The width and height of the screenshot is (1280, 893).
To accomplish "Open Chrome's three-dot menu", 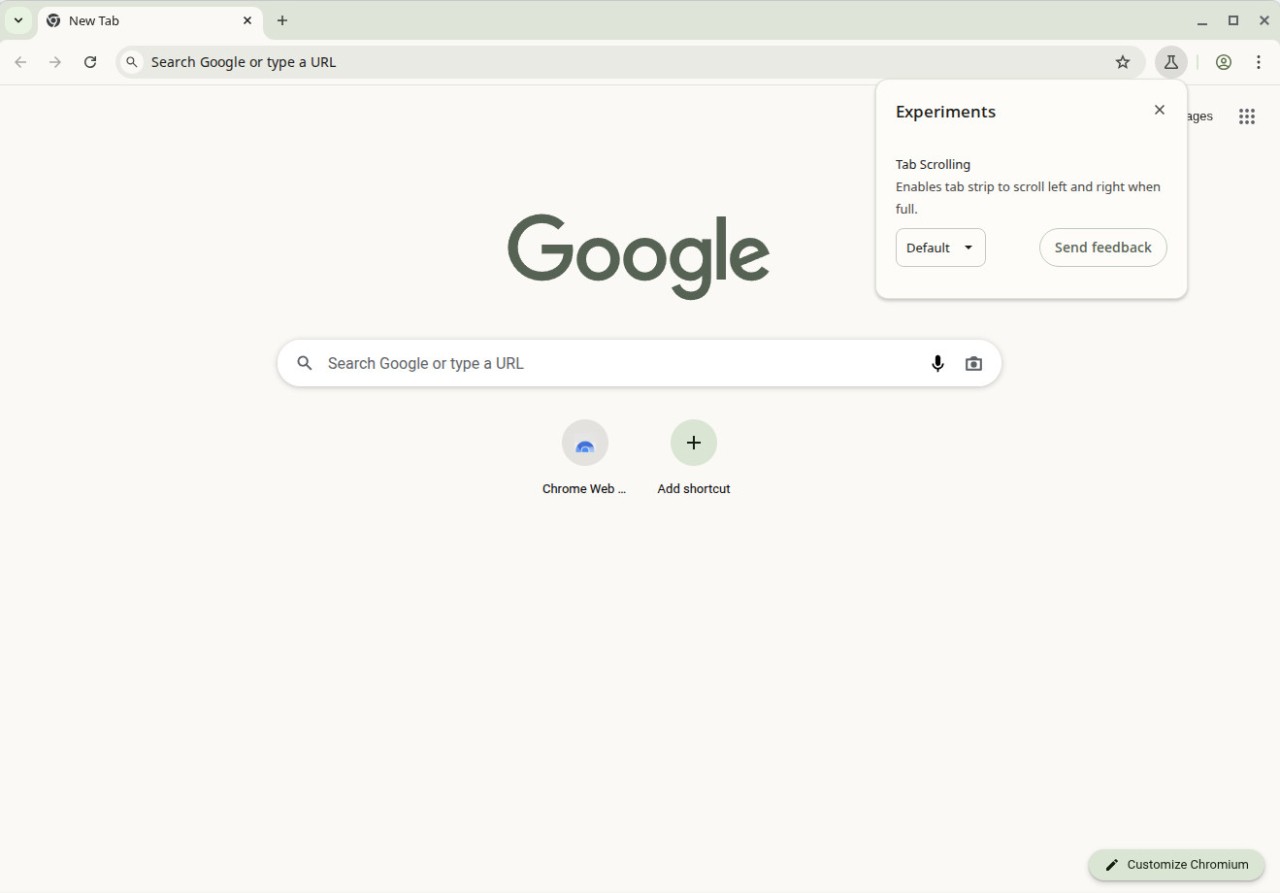I will pos(1258,61).
